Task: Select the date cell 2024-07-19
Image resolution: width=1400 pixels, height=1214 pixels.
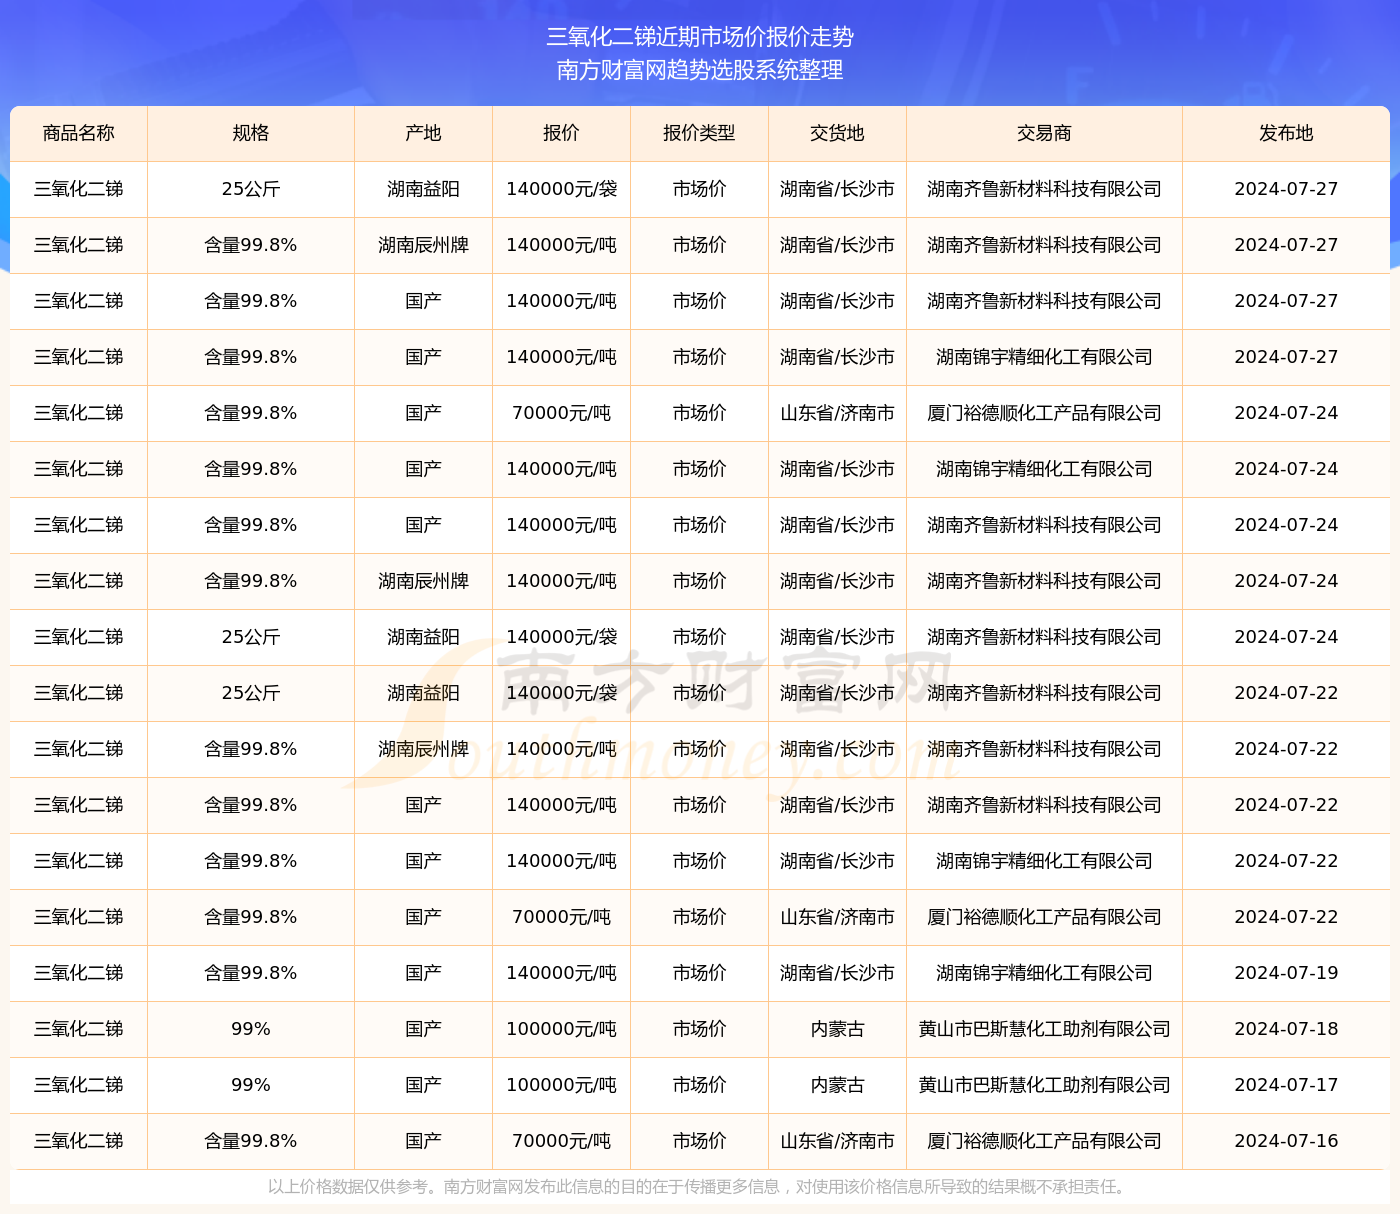Action: (1286, 973)
